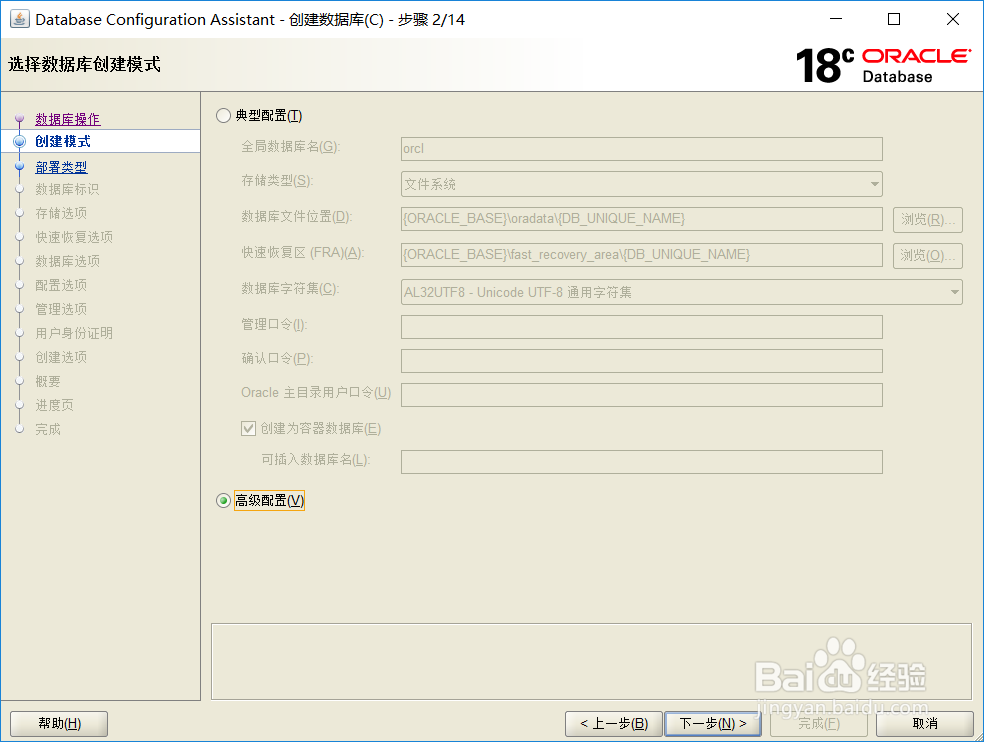Select the 数据库操作 step link
Screen dimensions: 984x742
(x=67, y=118)
